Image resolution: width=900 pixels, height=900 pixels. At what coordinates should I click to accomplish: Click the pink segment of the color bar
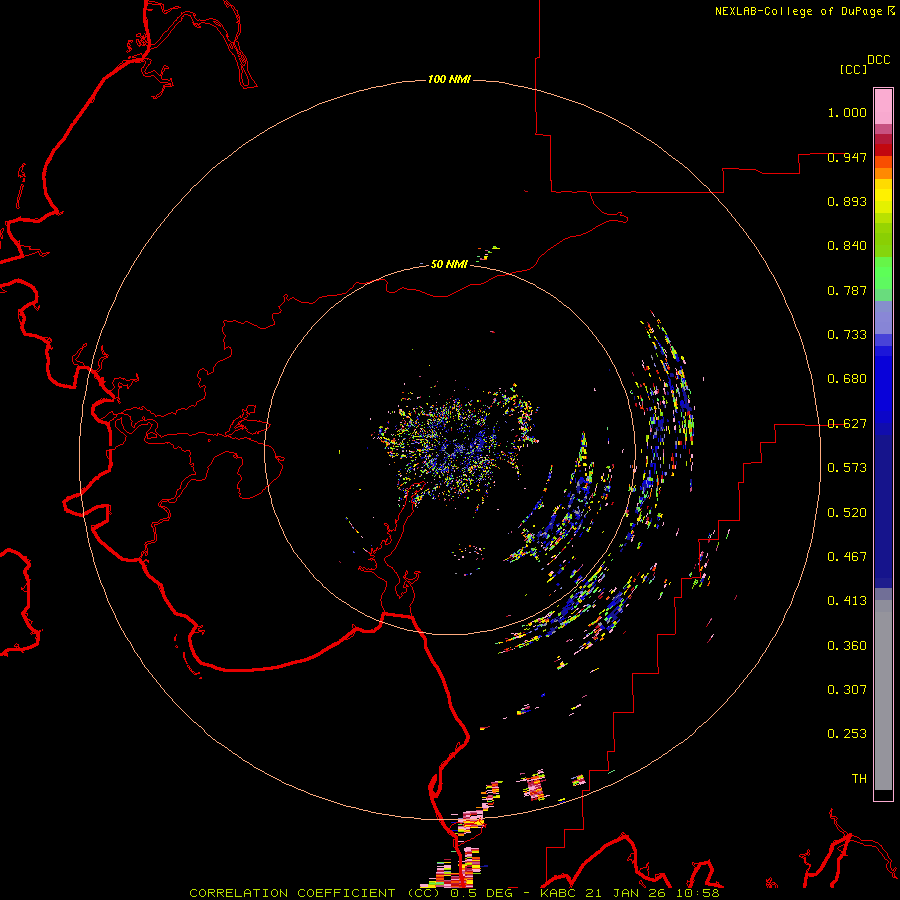point(883,107)
